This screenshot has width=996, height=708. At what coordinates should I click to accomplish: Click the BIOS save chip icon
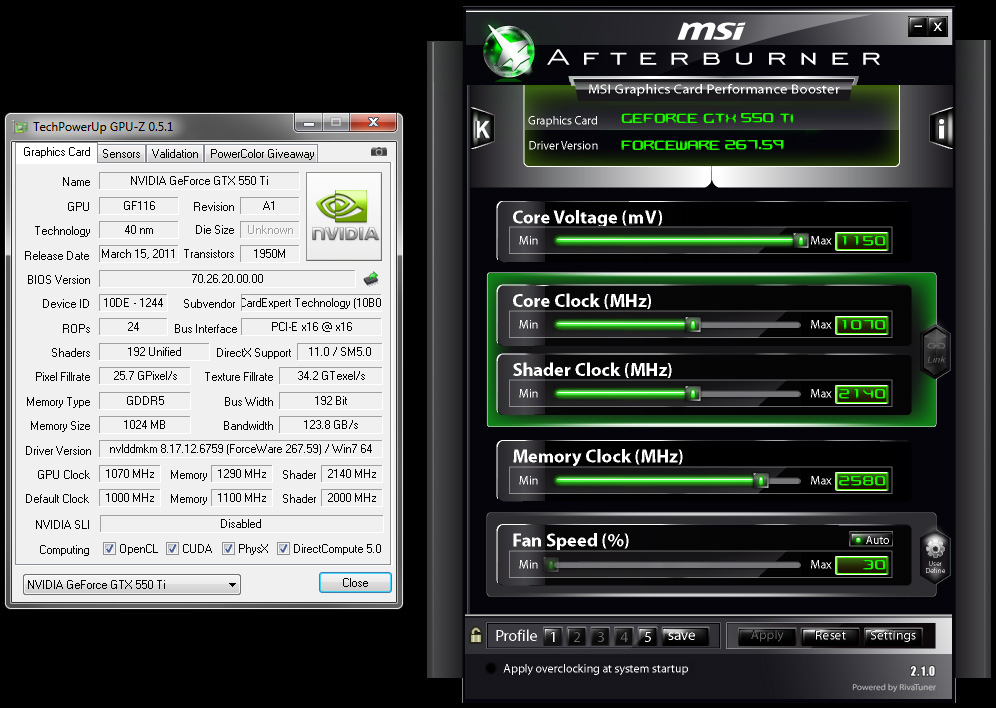[371, 278]
